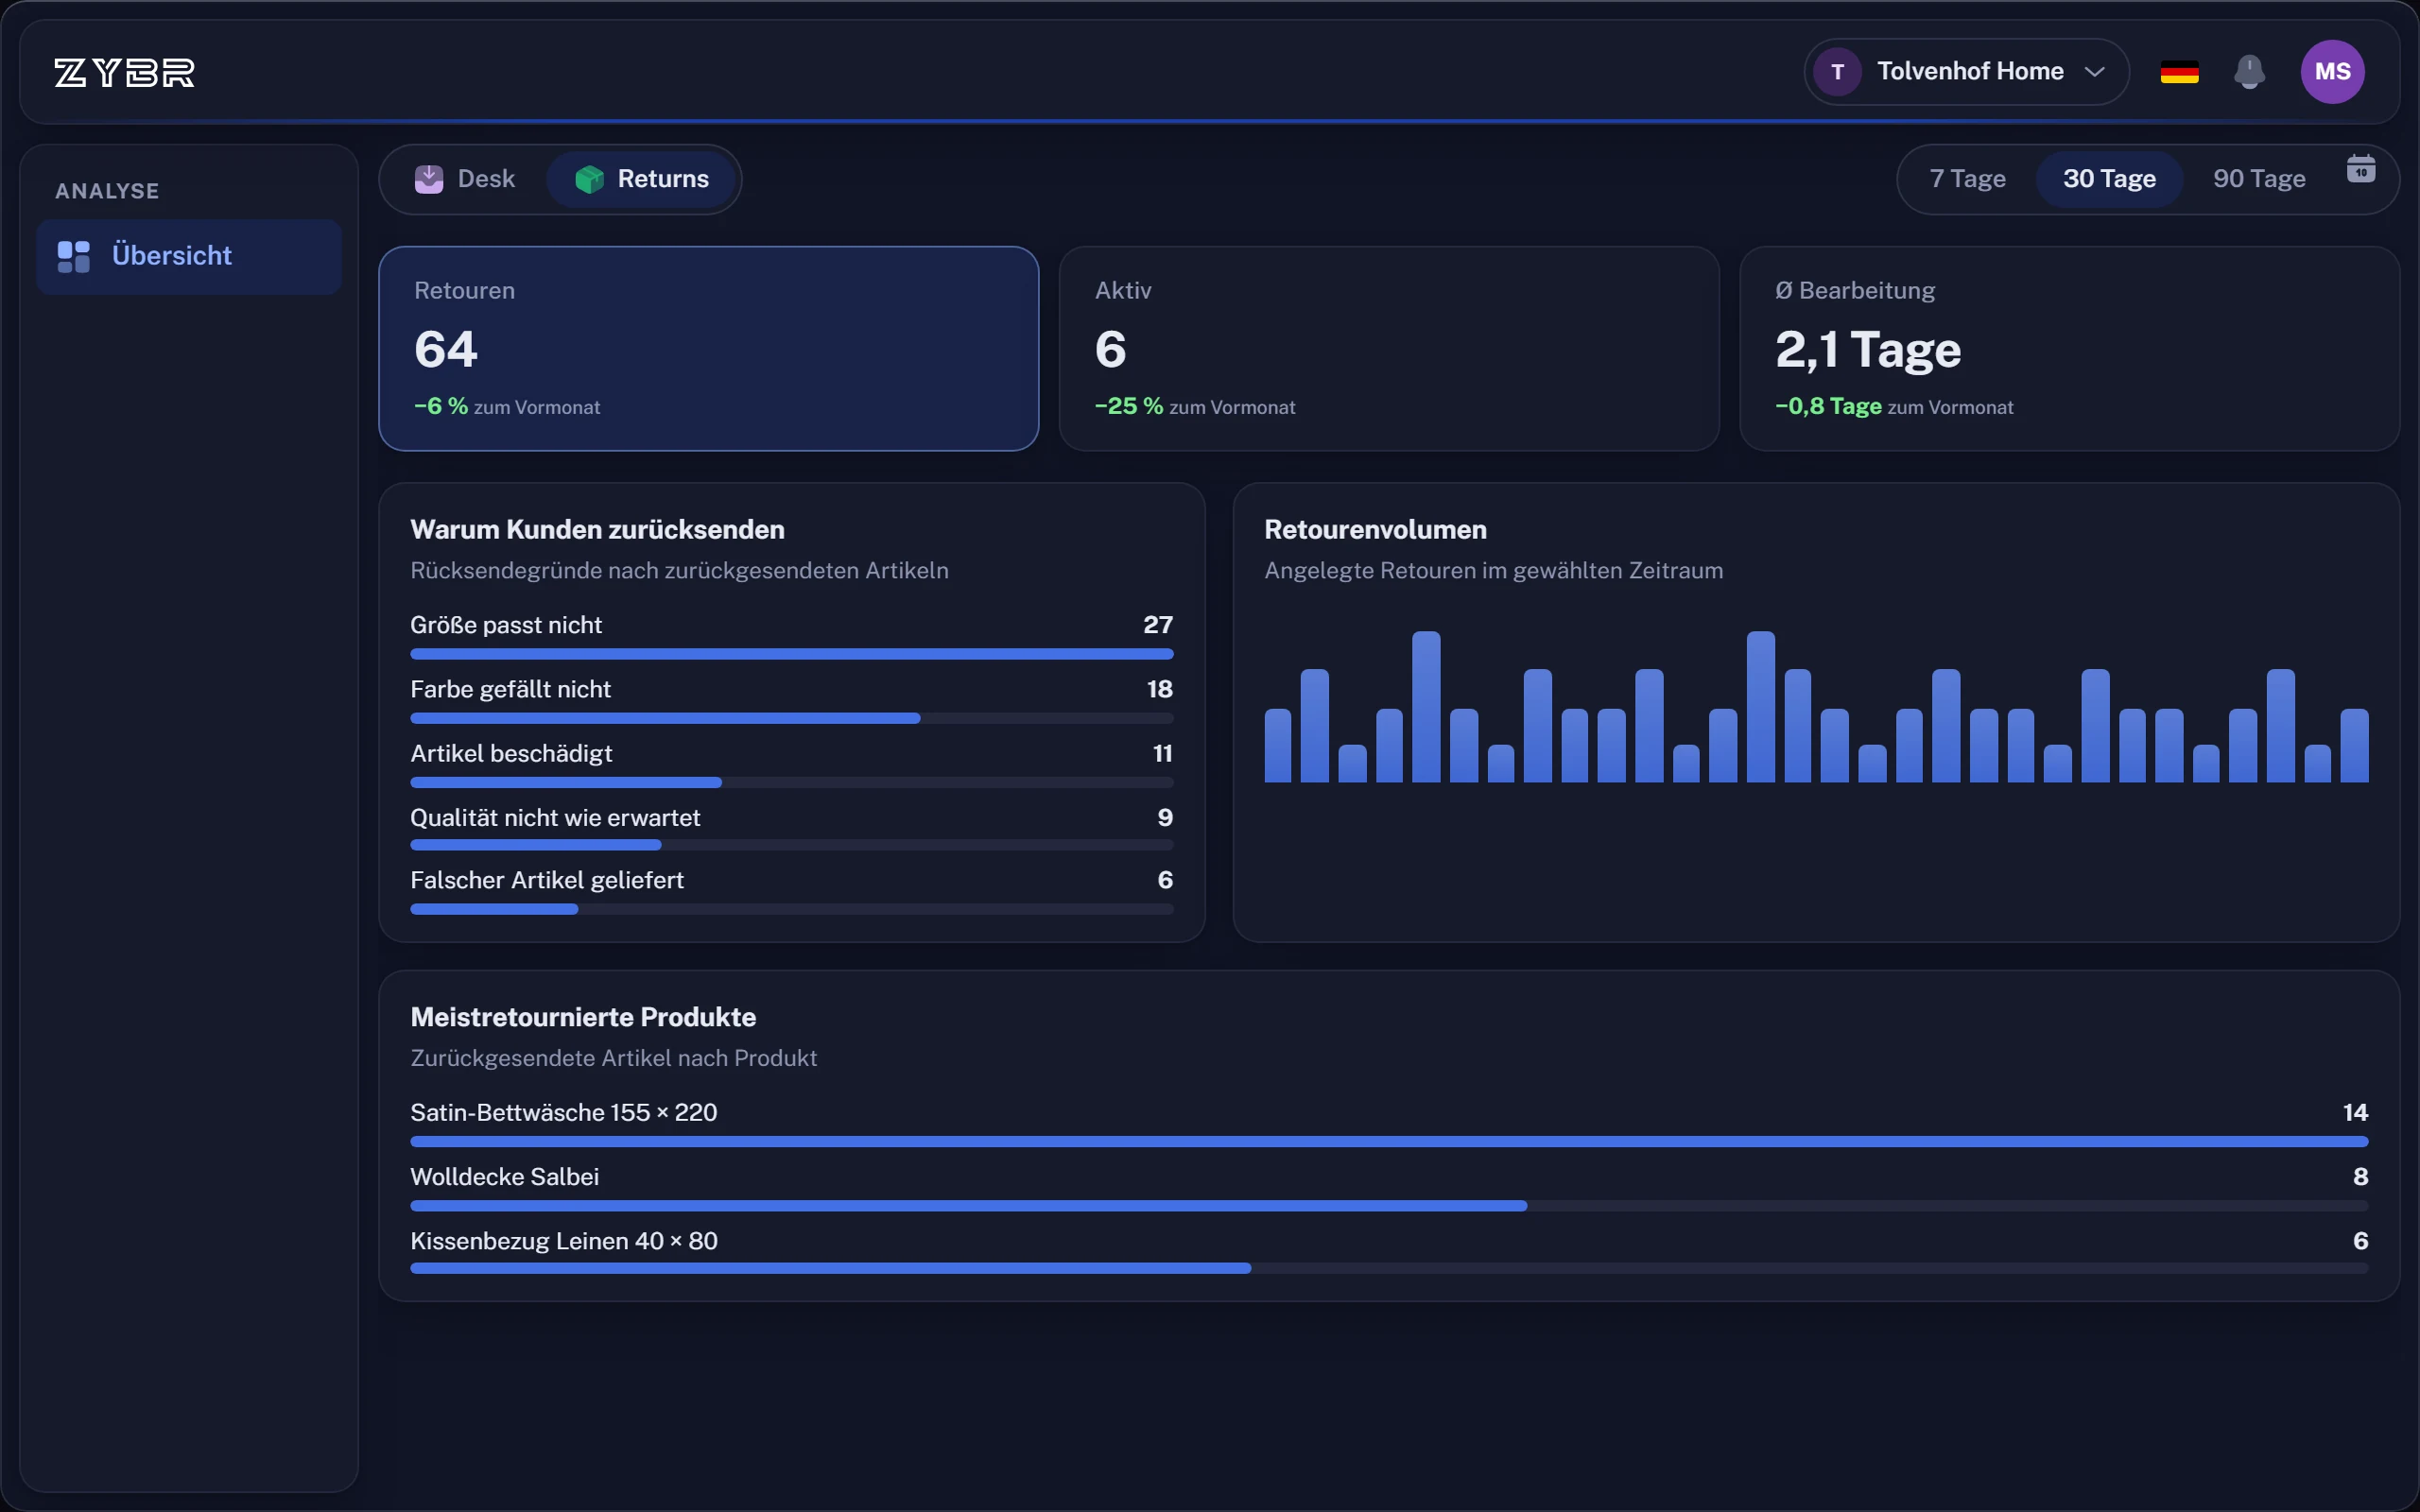Select the Aktiv metric card
2420x1512 pixels.
pyautogui.click(x=1389, y=349)
